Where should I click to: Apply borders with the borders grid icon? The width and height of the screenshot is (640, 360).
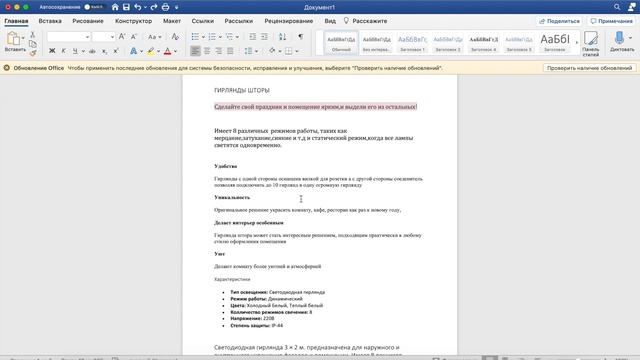pos(289,51)
